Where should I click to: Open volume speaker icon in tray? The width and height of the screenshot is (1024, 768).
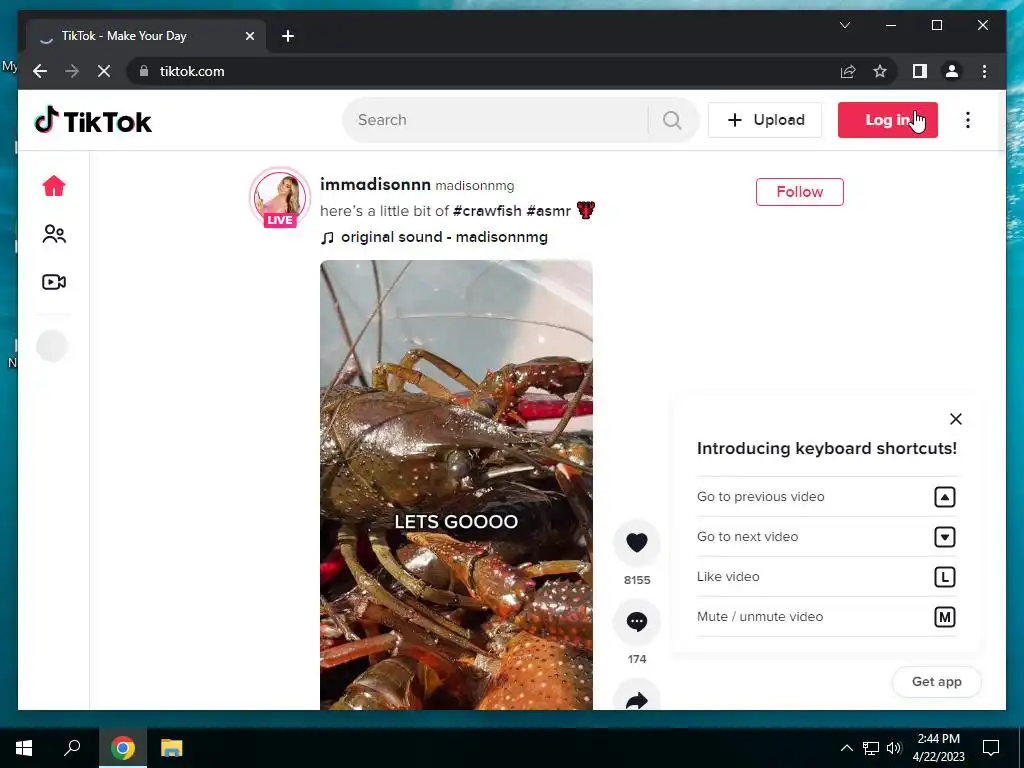(894, 748)
